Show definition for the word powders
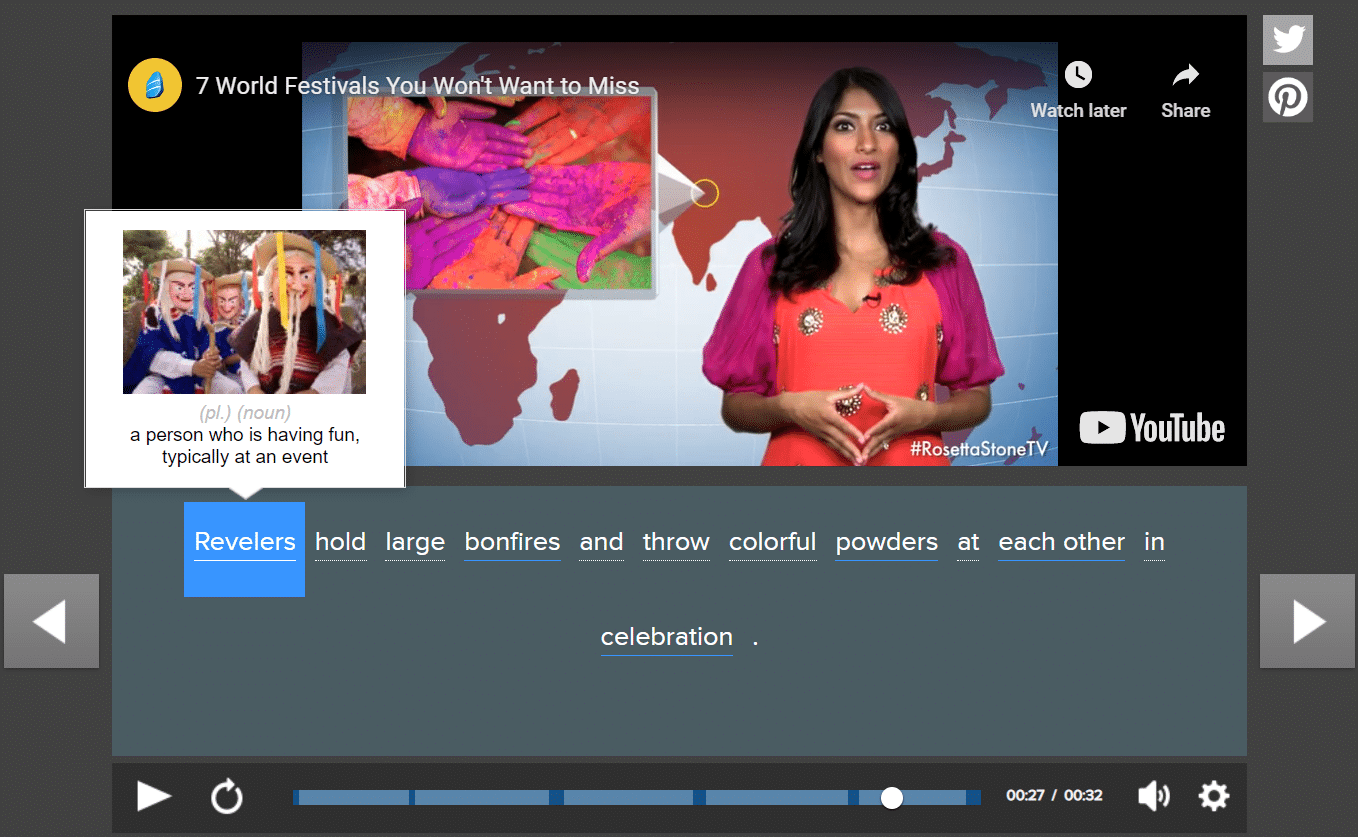Screen dimensions: 1358x837 886,543
